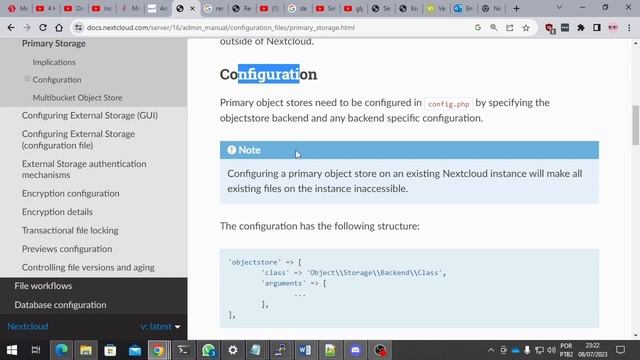This screenshot has width=640, height=360.
Task: View site information icon in address bar
Action: click(x=78, y=27)
